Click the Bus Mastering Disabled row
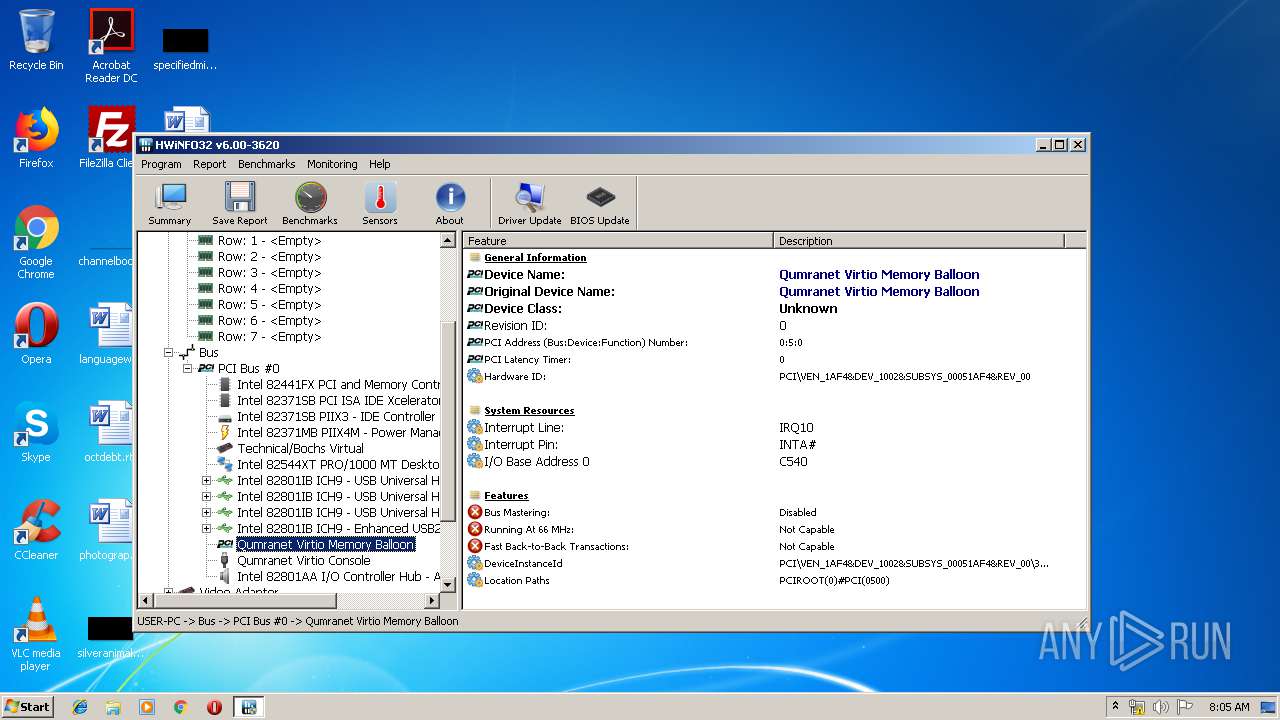1280x720 pixels. point(774,513)
